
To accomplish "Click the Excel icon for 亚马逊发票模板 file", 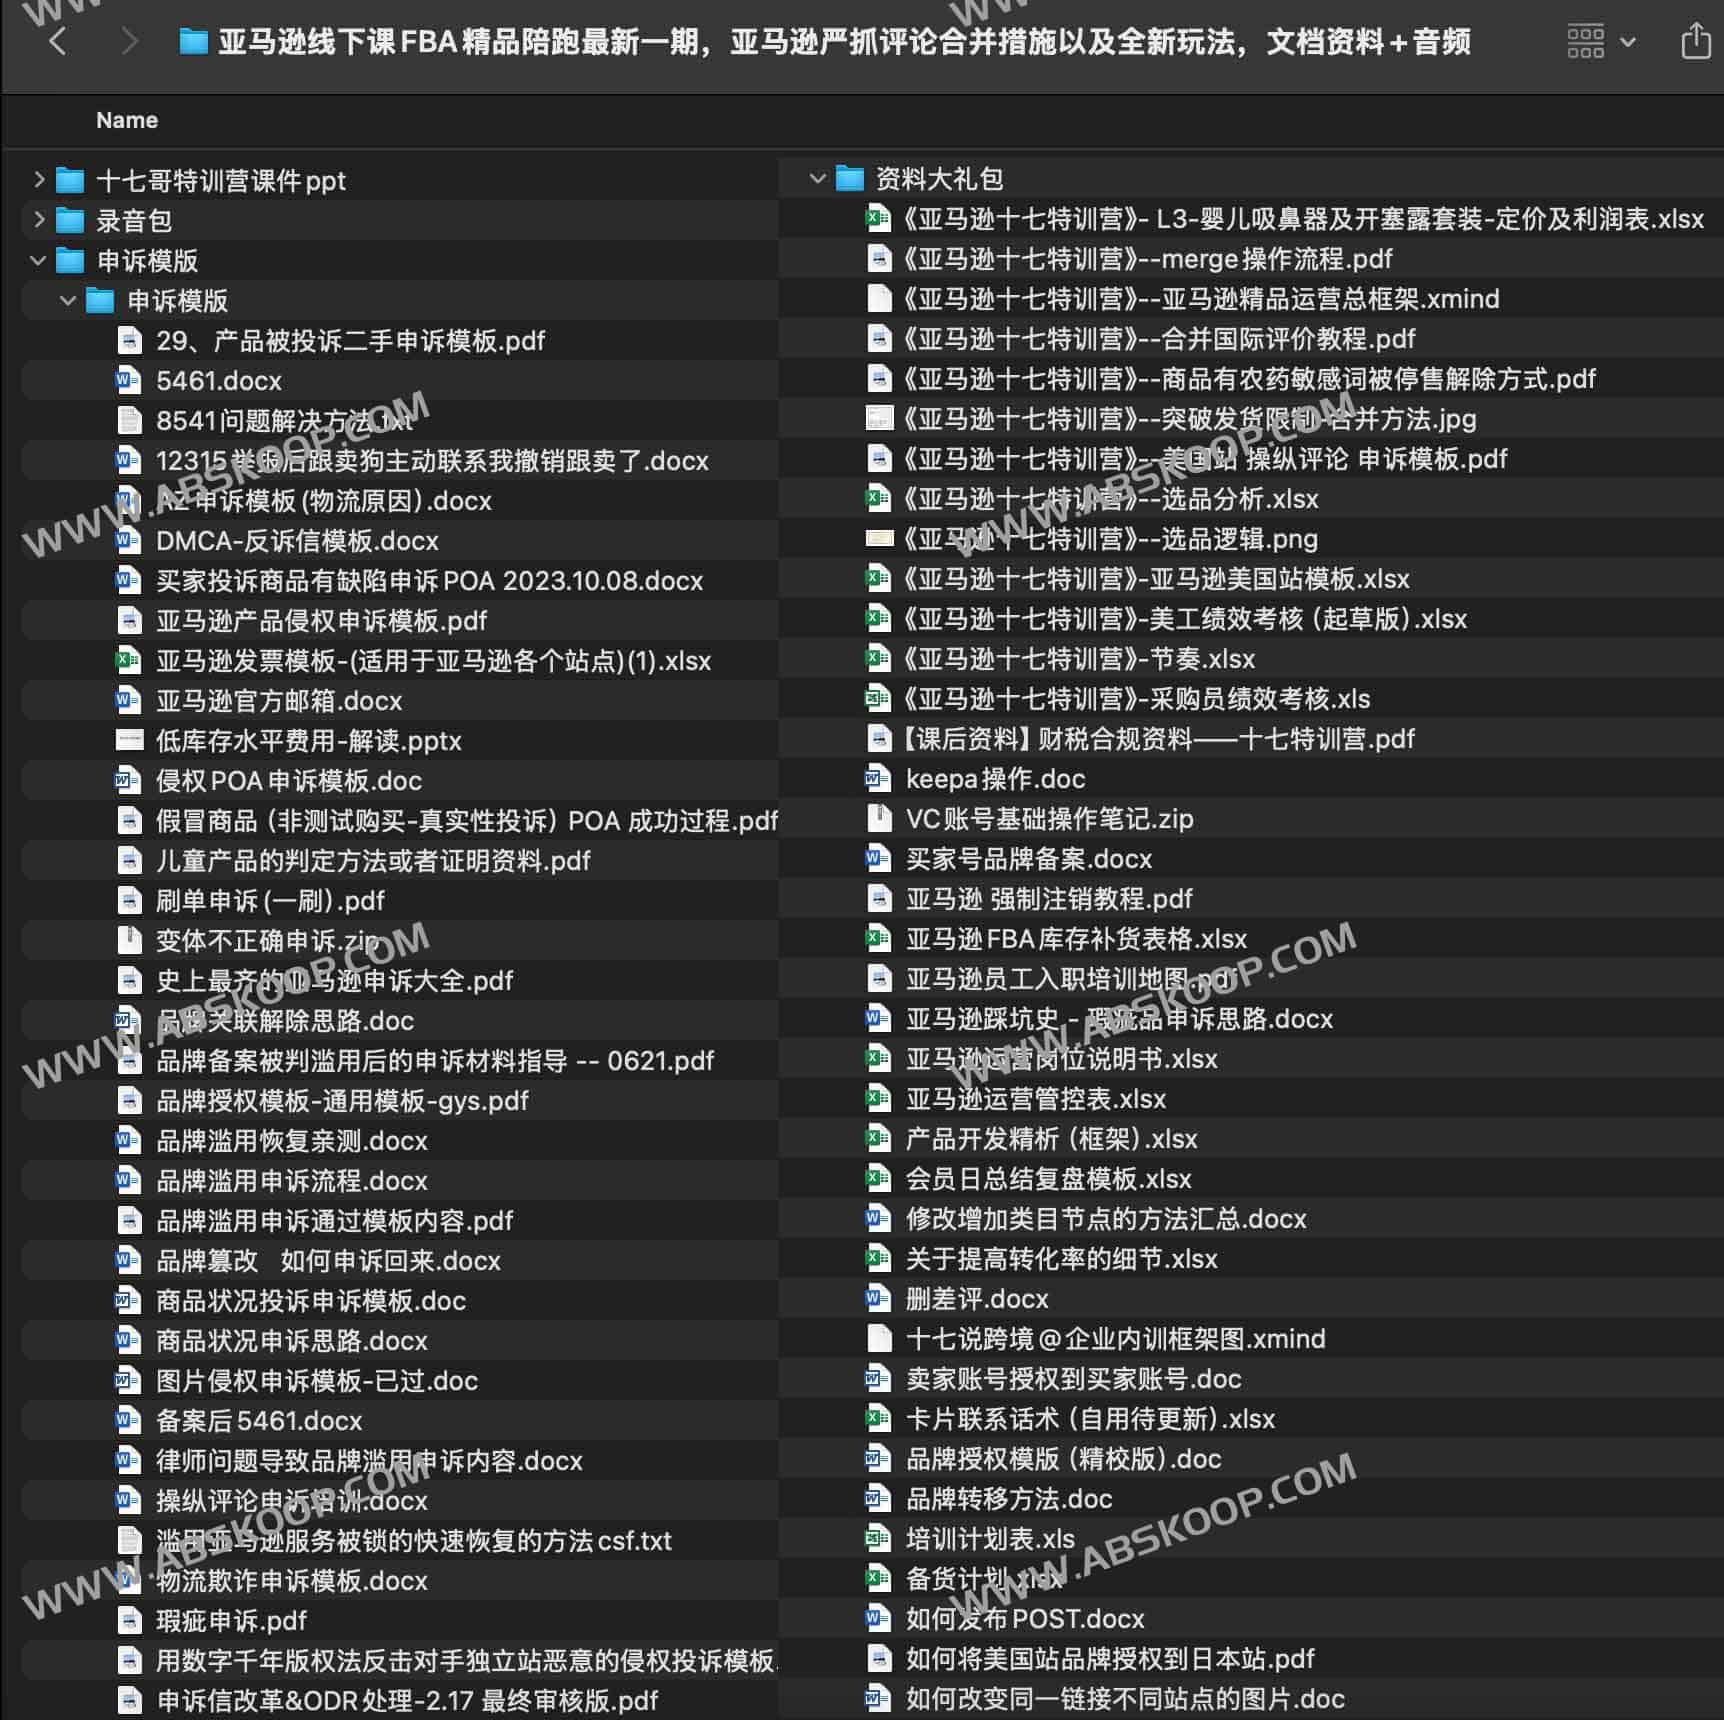I will (128, 661).
